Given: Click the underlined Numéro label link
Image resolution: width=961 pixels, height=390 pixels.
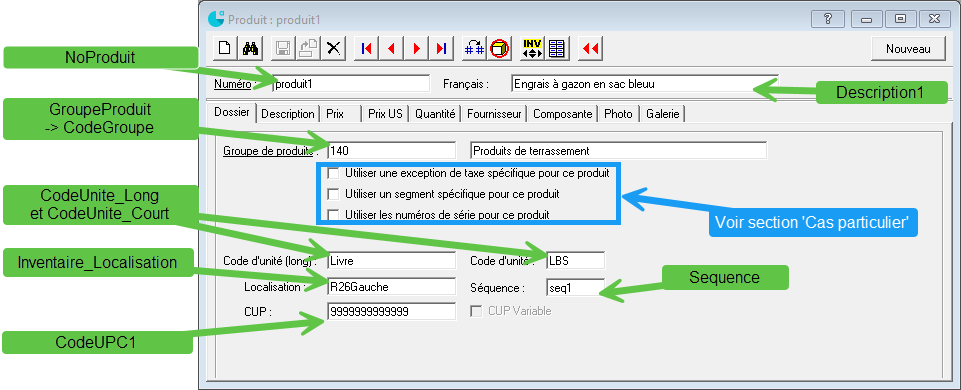Looking at the screenshot, I should [x=232, y=84].
